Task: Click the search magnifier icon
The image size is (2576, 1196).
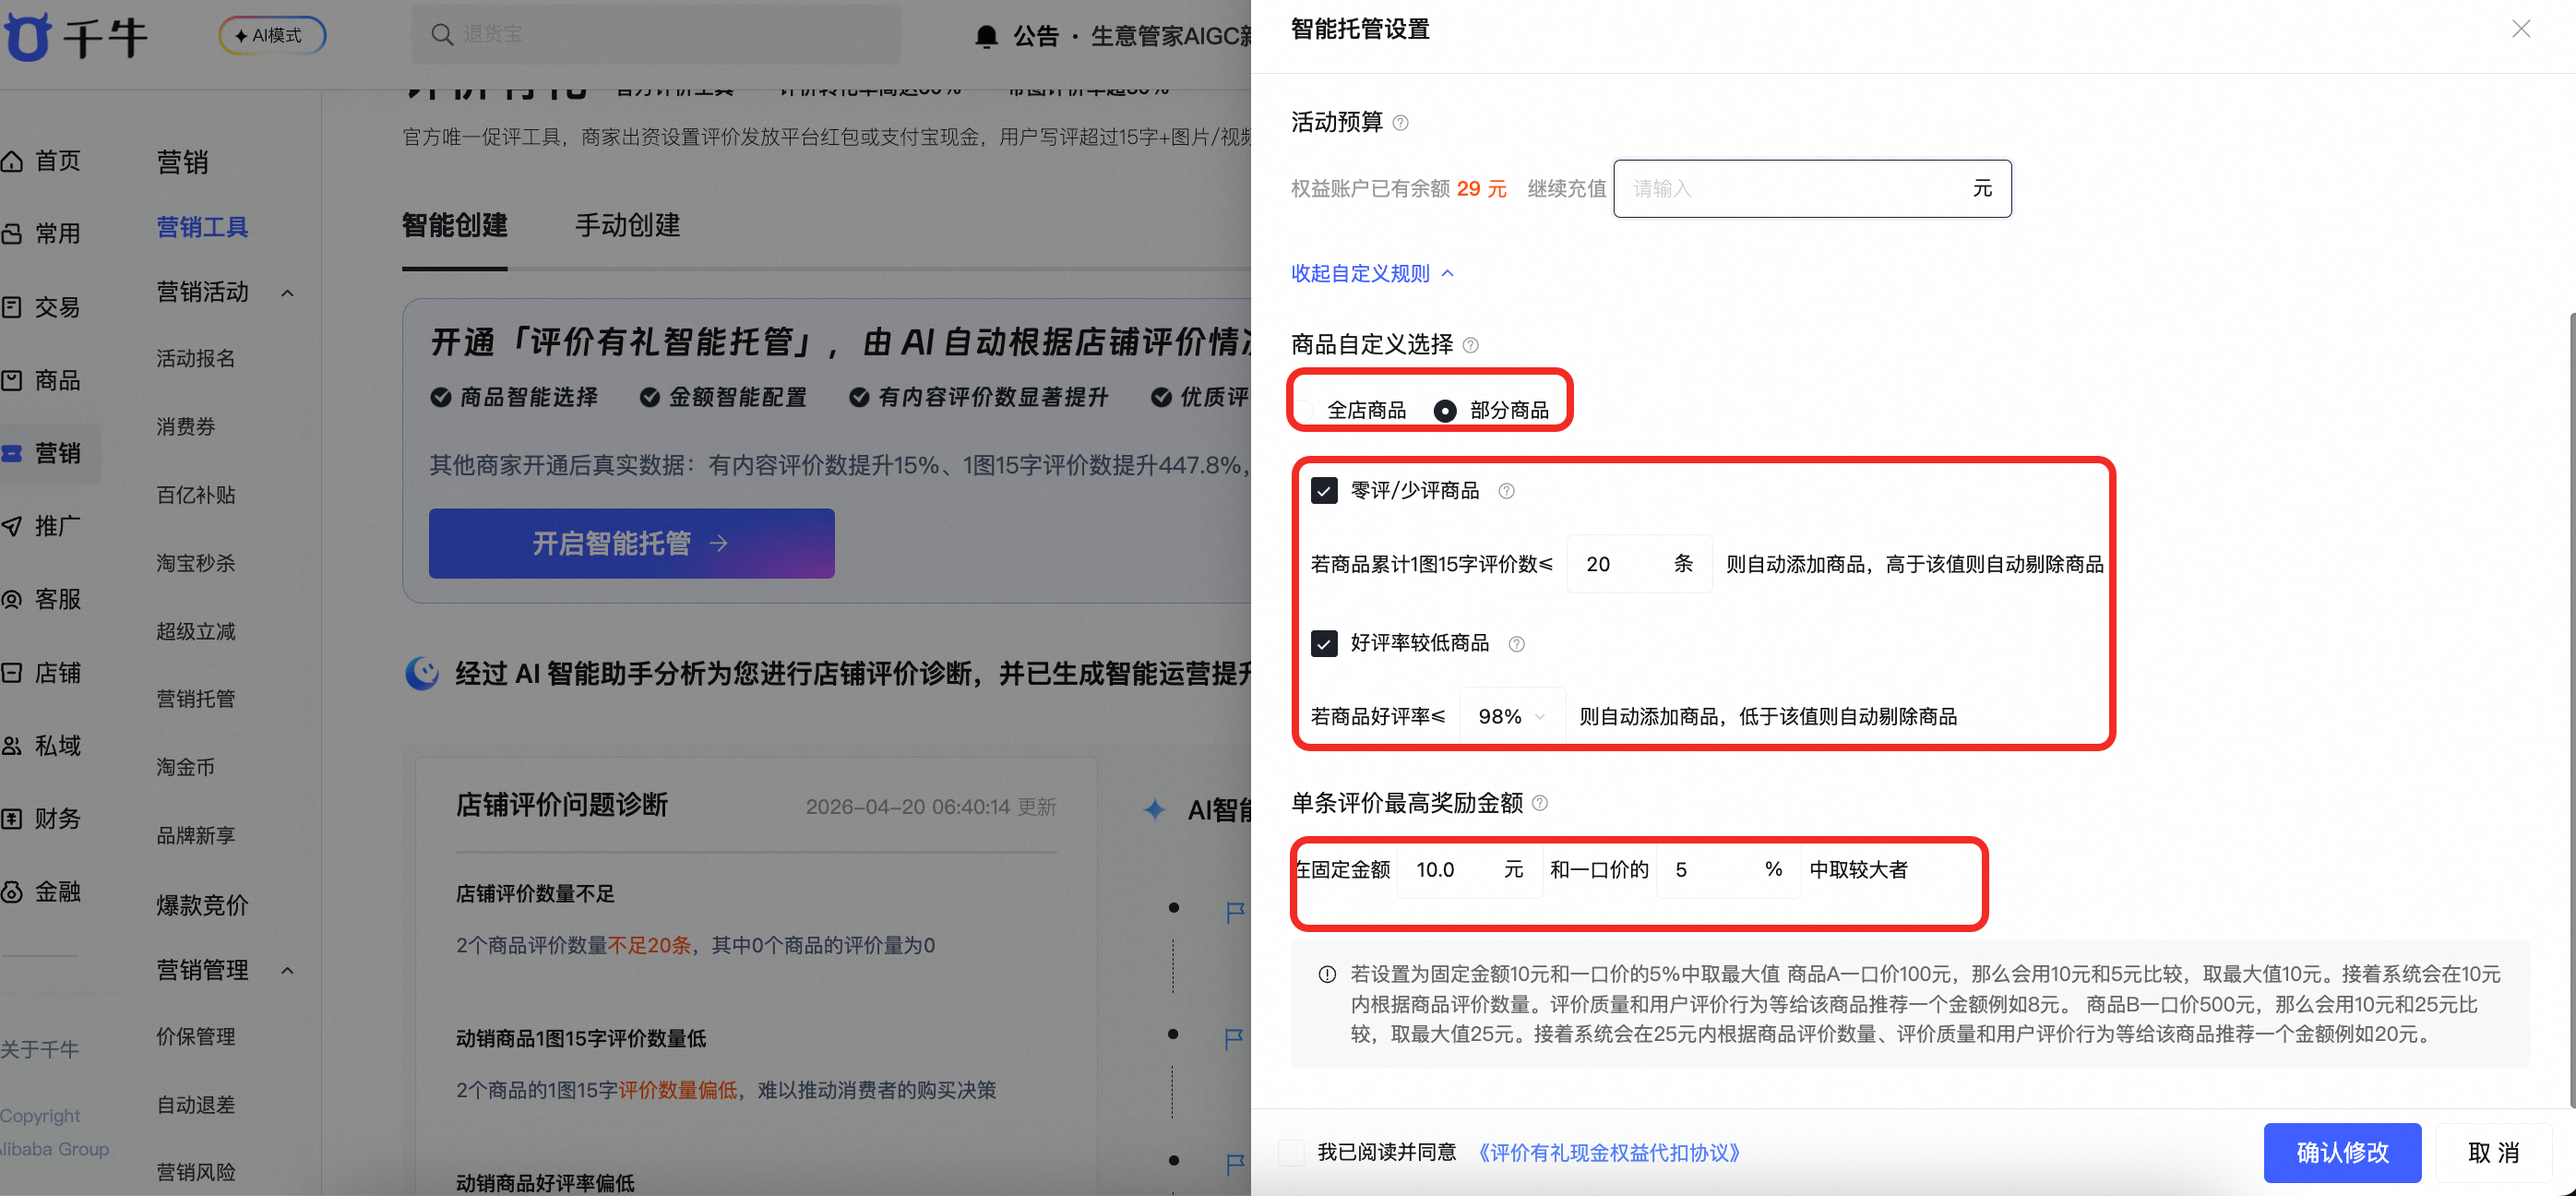Action: [441, 34]
